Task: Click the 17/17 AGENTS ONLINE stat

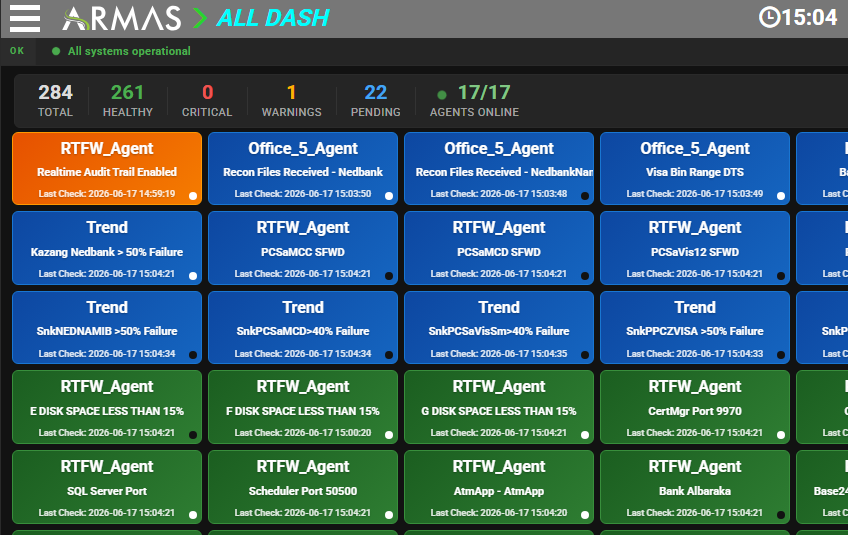Action: [474, 100]
